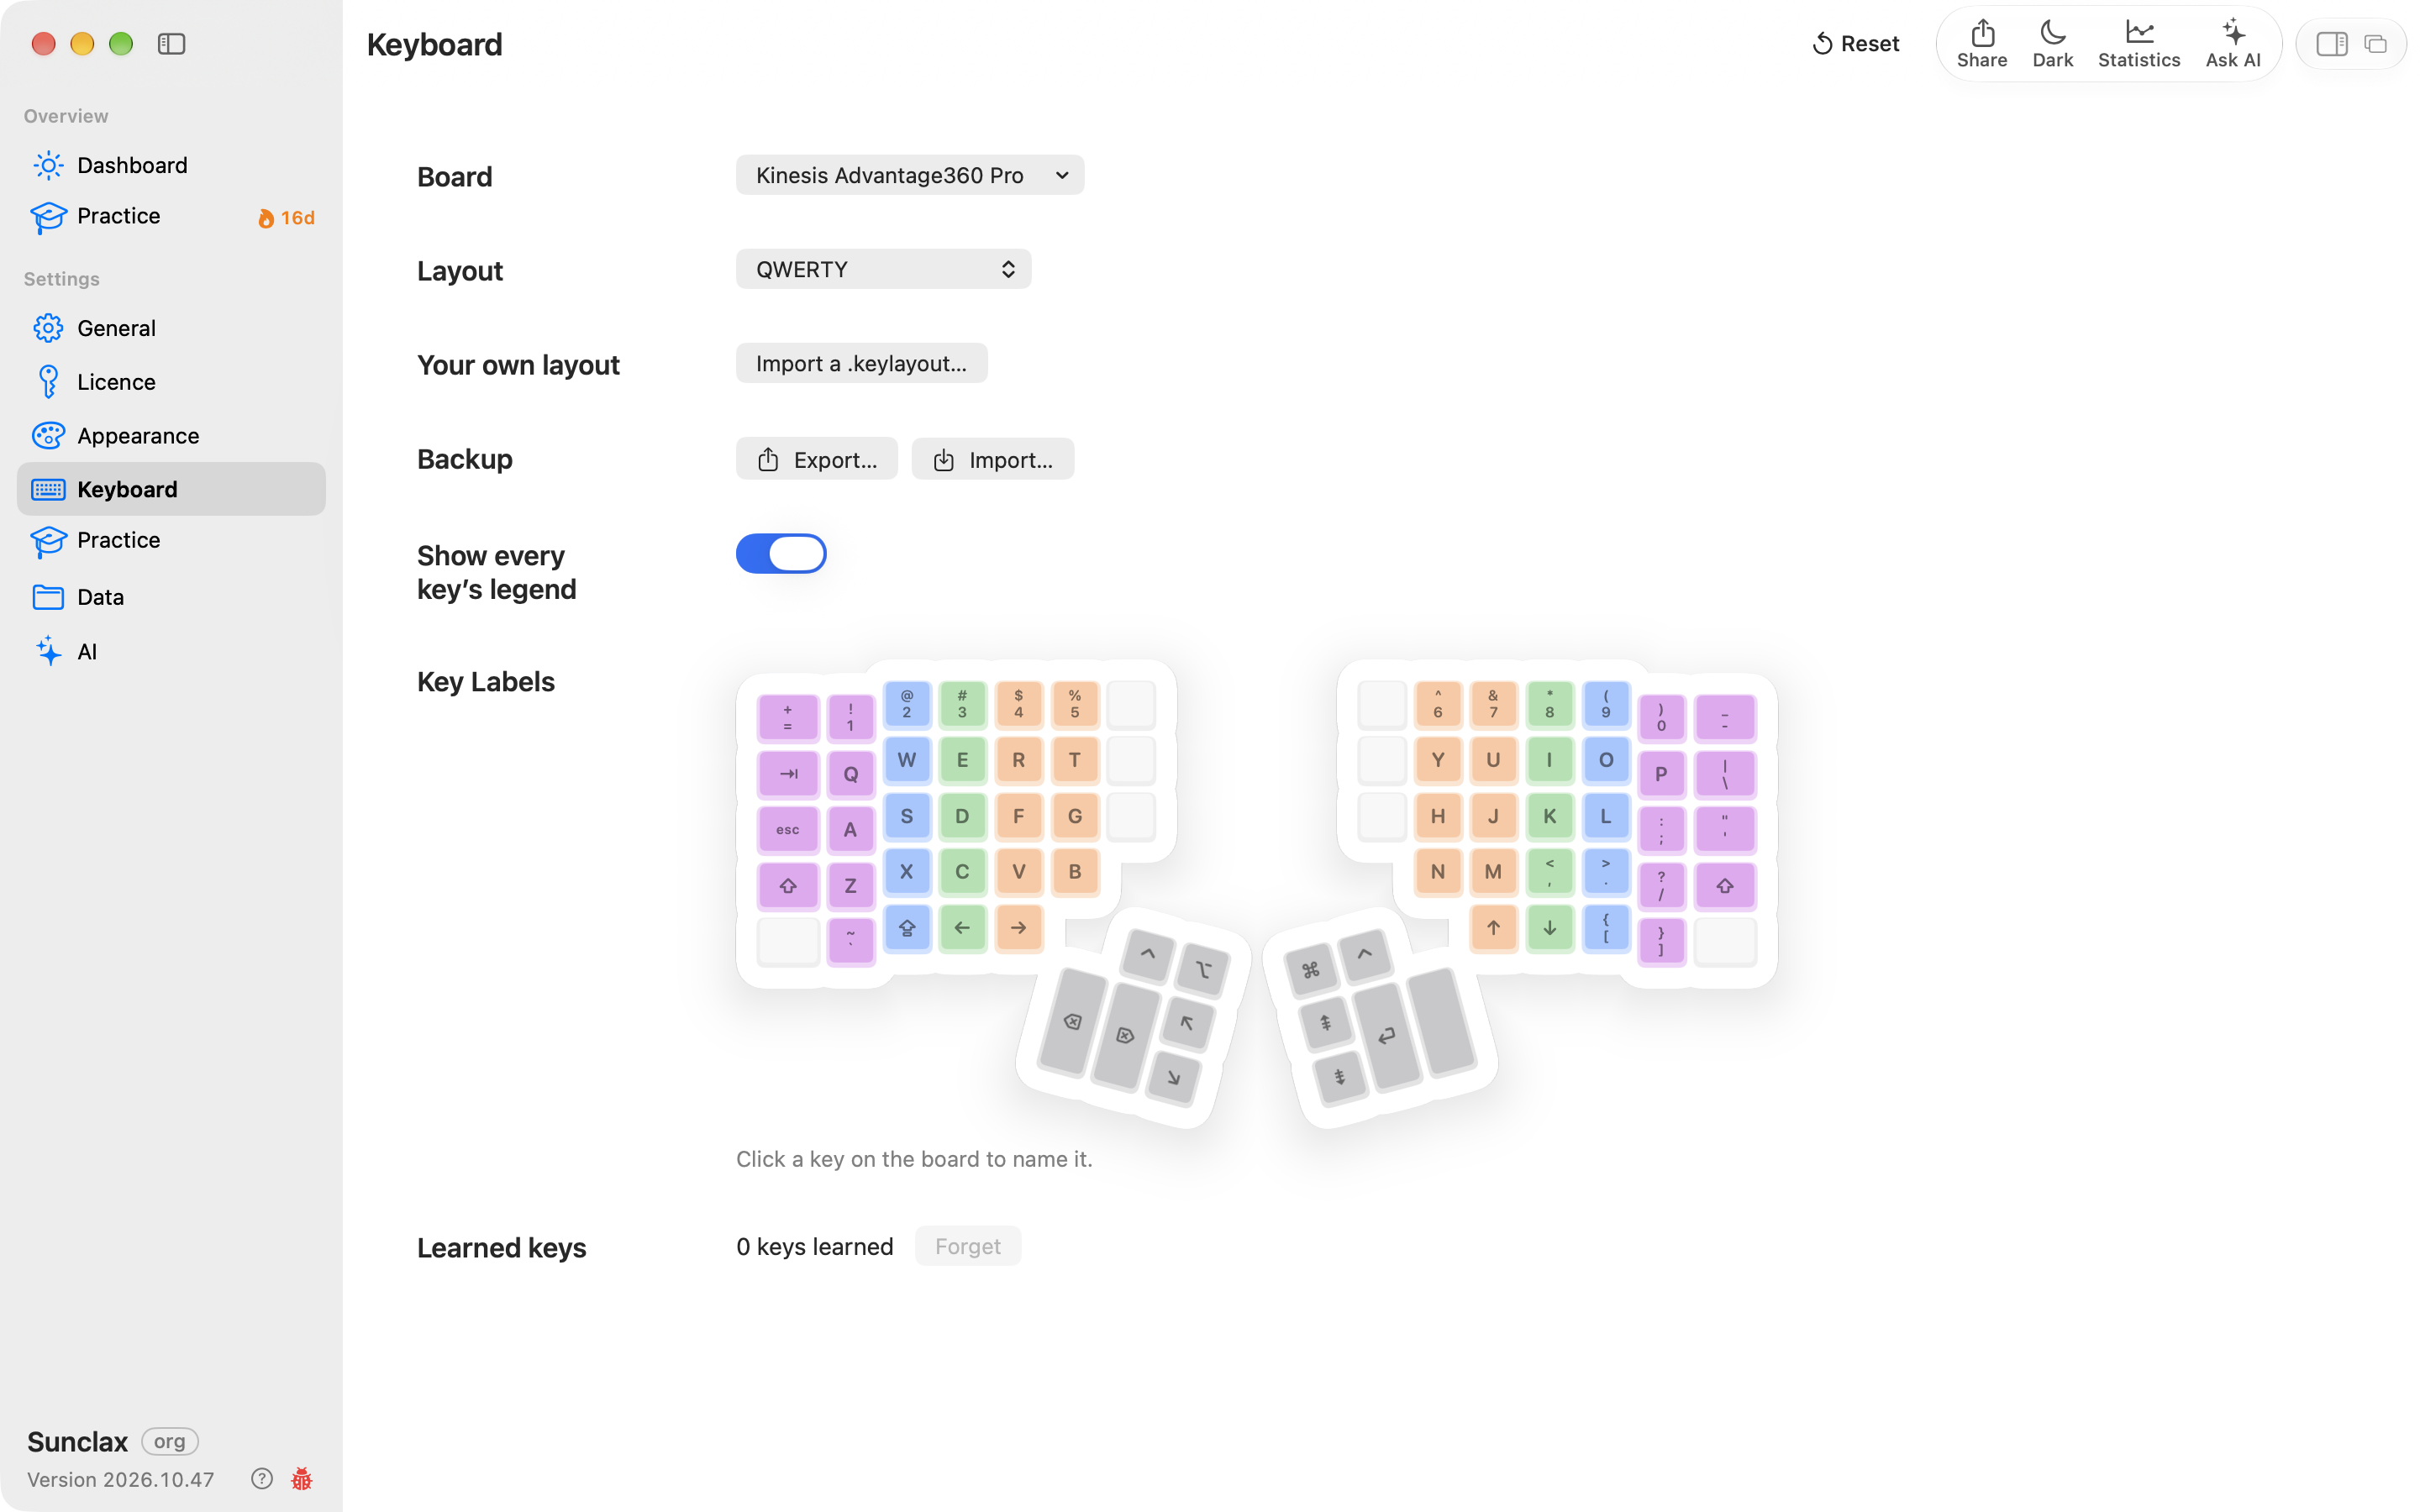Click Export… backup button
Image resolution: width=2420 pixels, height=1512 pixels.
coord(816,459)
